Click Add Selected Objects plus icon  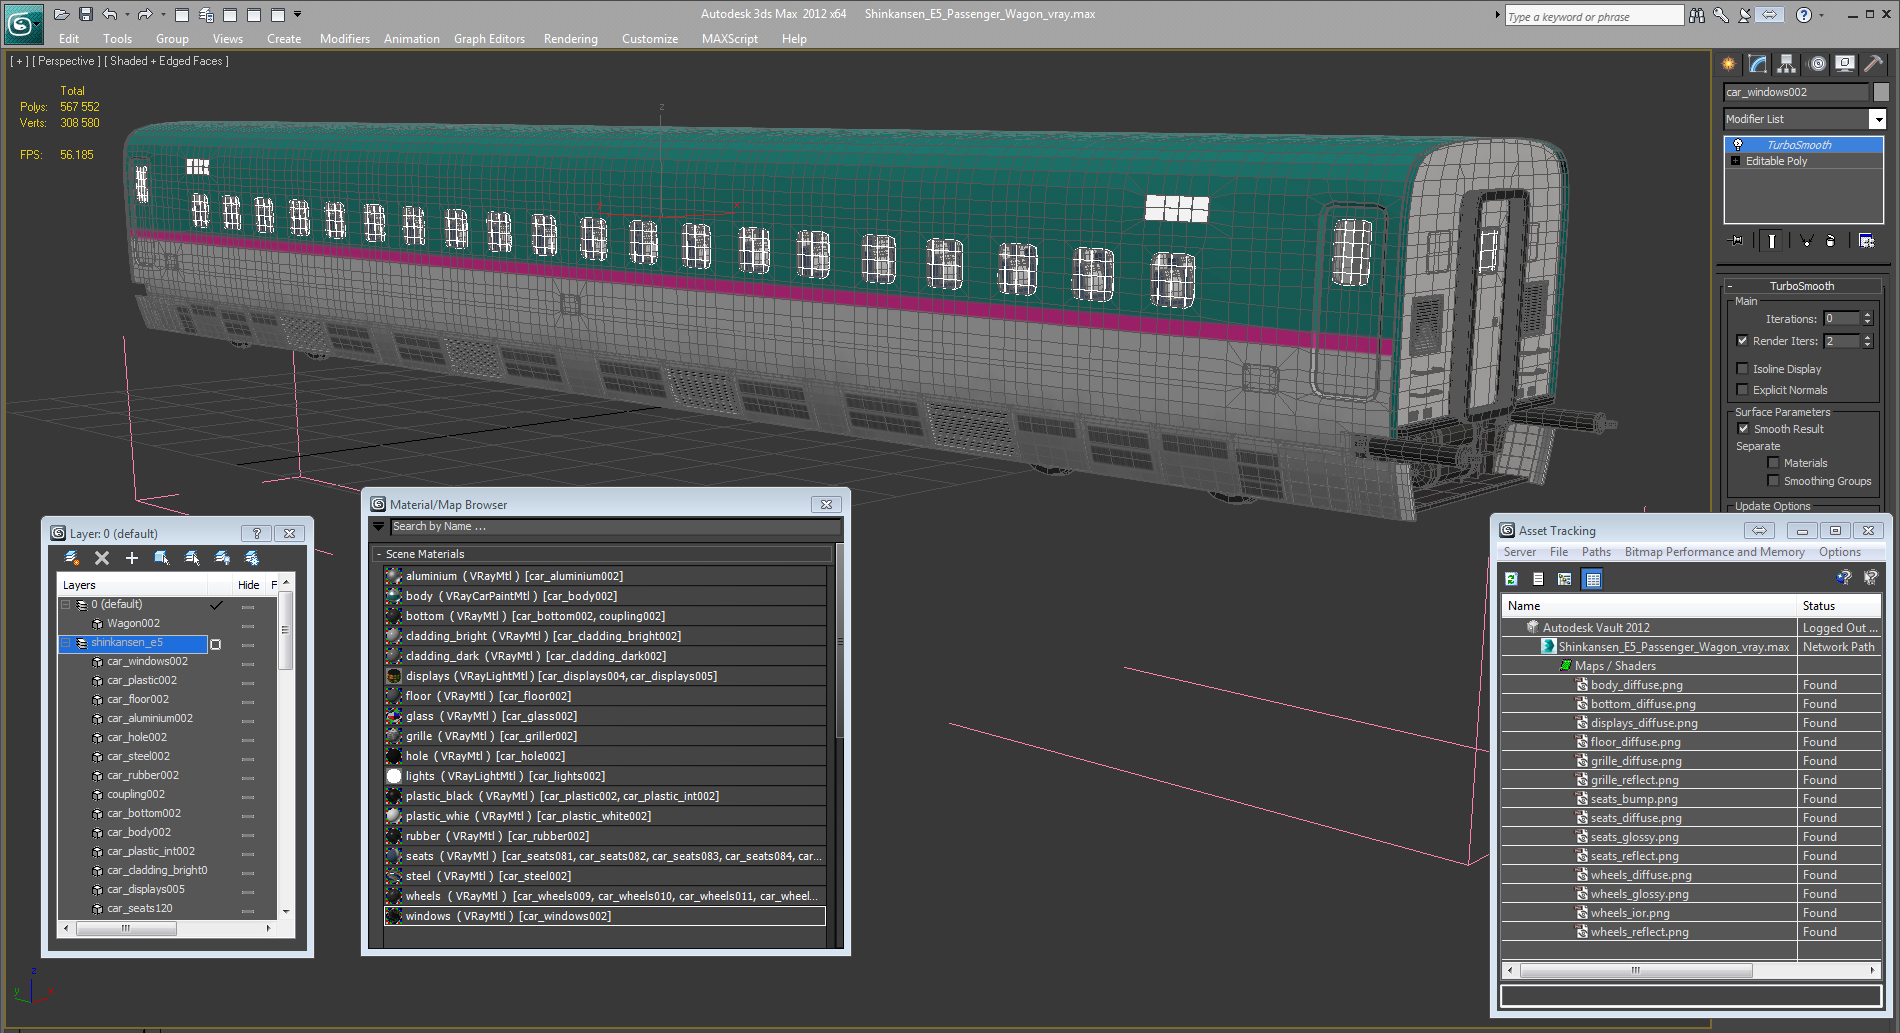point(131,558)
